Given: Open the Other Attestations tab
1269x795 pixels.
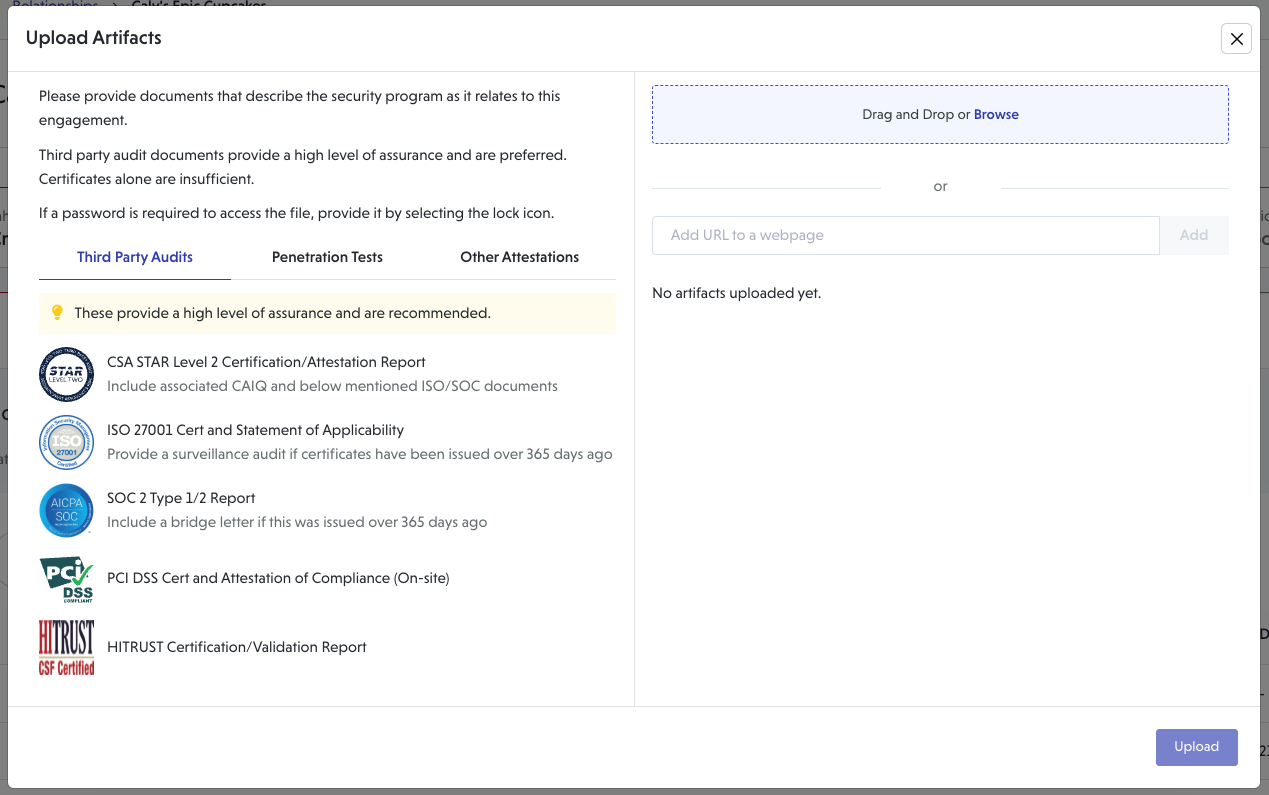Looking at the screenshot, I should click(x=520, y=257).
